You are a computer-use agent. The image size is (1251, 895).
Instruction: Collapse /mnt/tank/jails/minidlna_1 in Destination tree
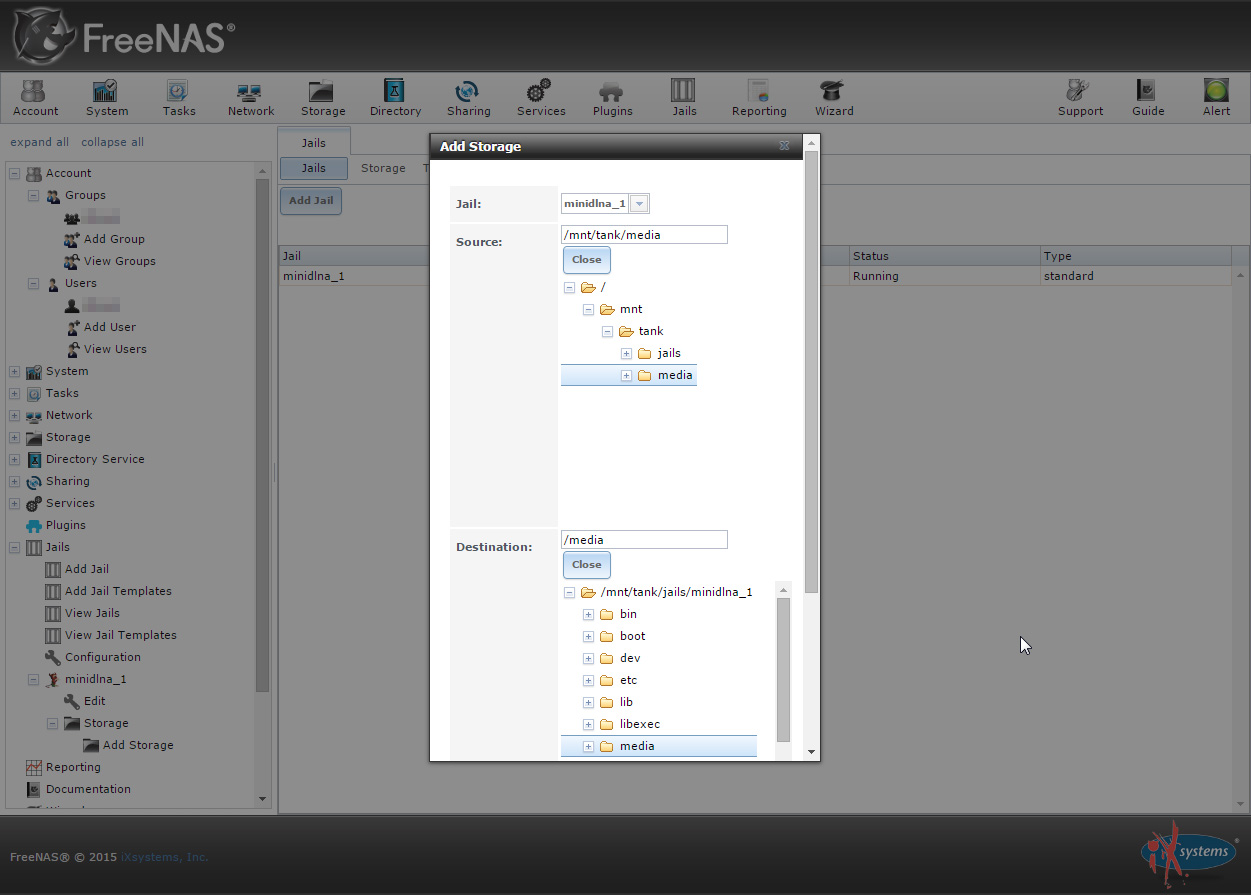coord(569,592)
